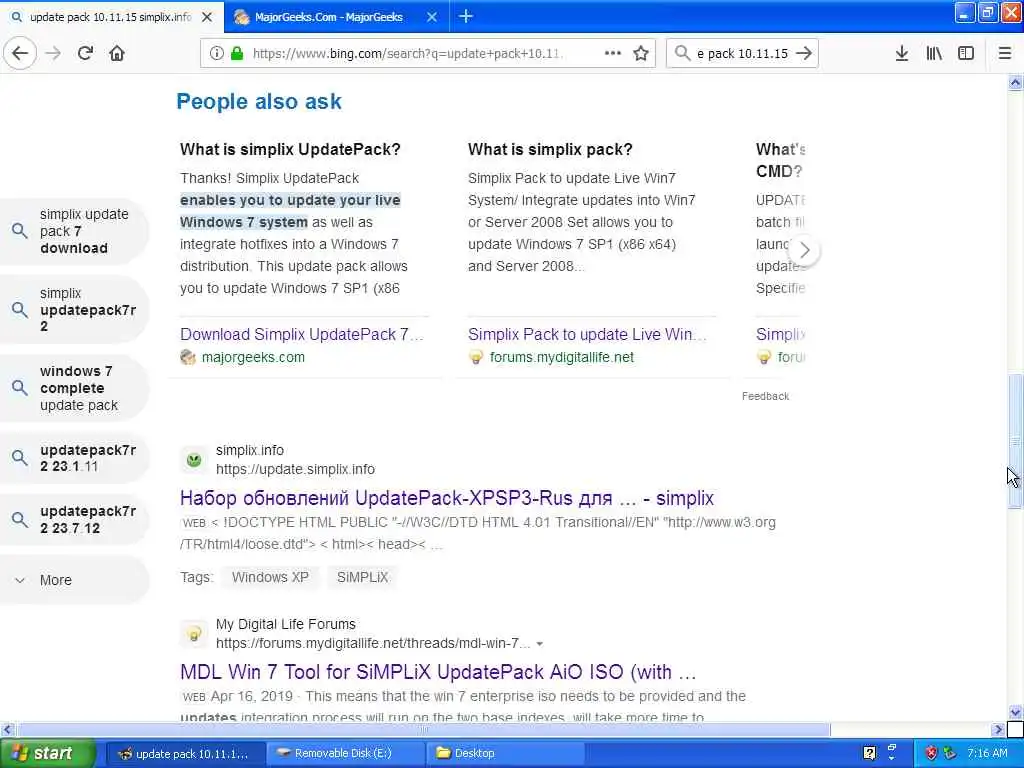Click the update pack Firefox taskbar button
Screen dimensions: 1024x768
pos(185,753)
